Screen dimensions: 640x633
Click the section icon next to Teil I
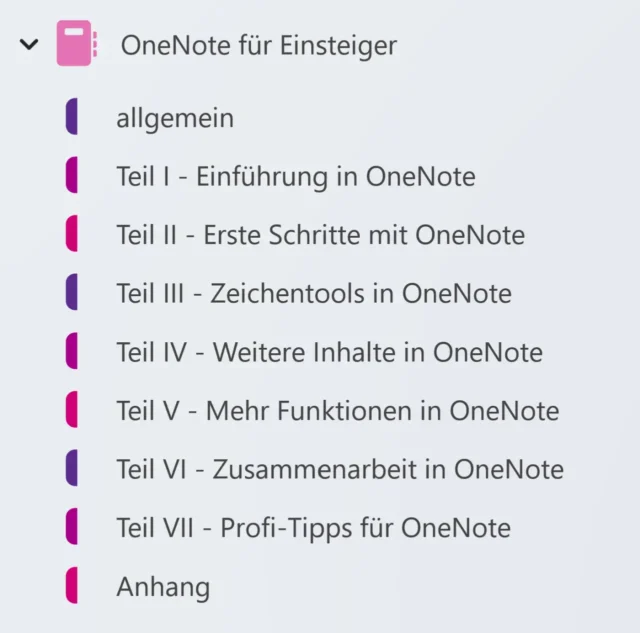(x=71, y=177)
